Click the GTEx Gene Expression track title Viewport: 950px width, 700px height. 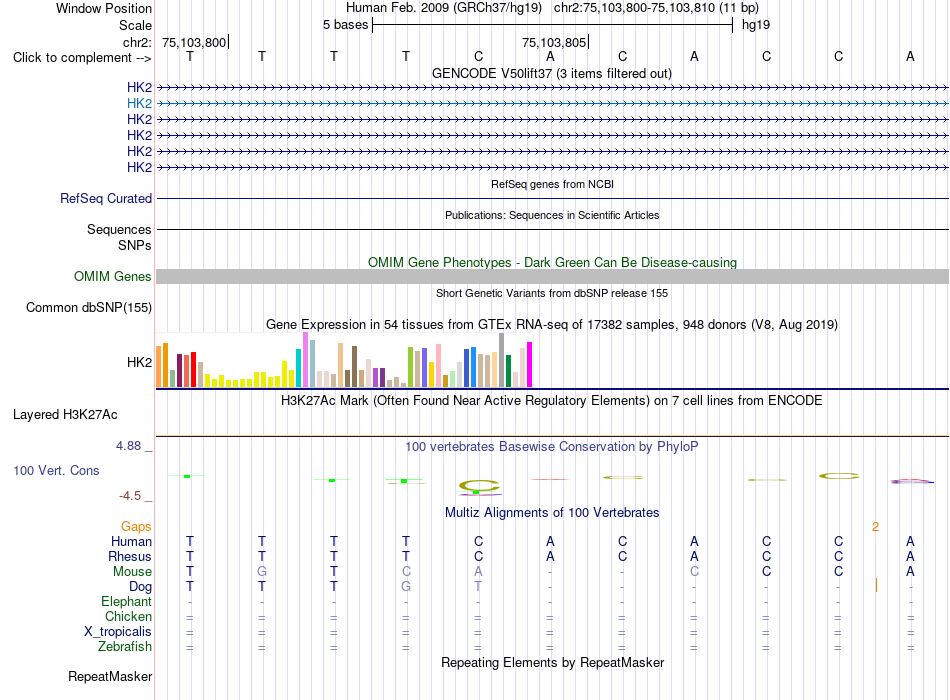tap(552, 325)
